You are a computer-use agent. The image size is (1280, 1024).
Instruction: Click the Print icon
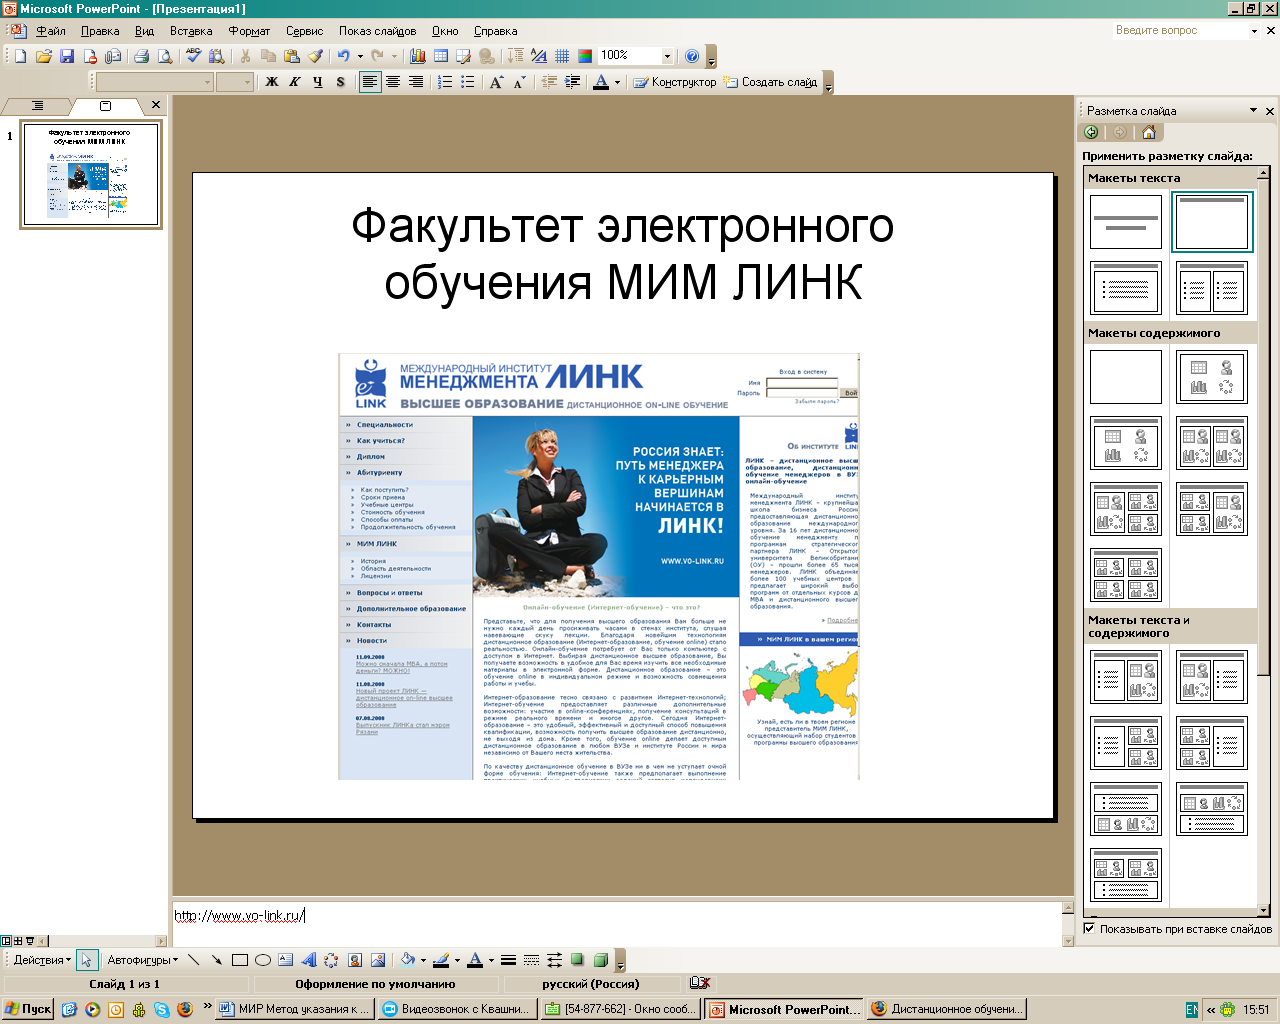point(142,56)
